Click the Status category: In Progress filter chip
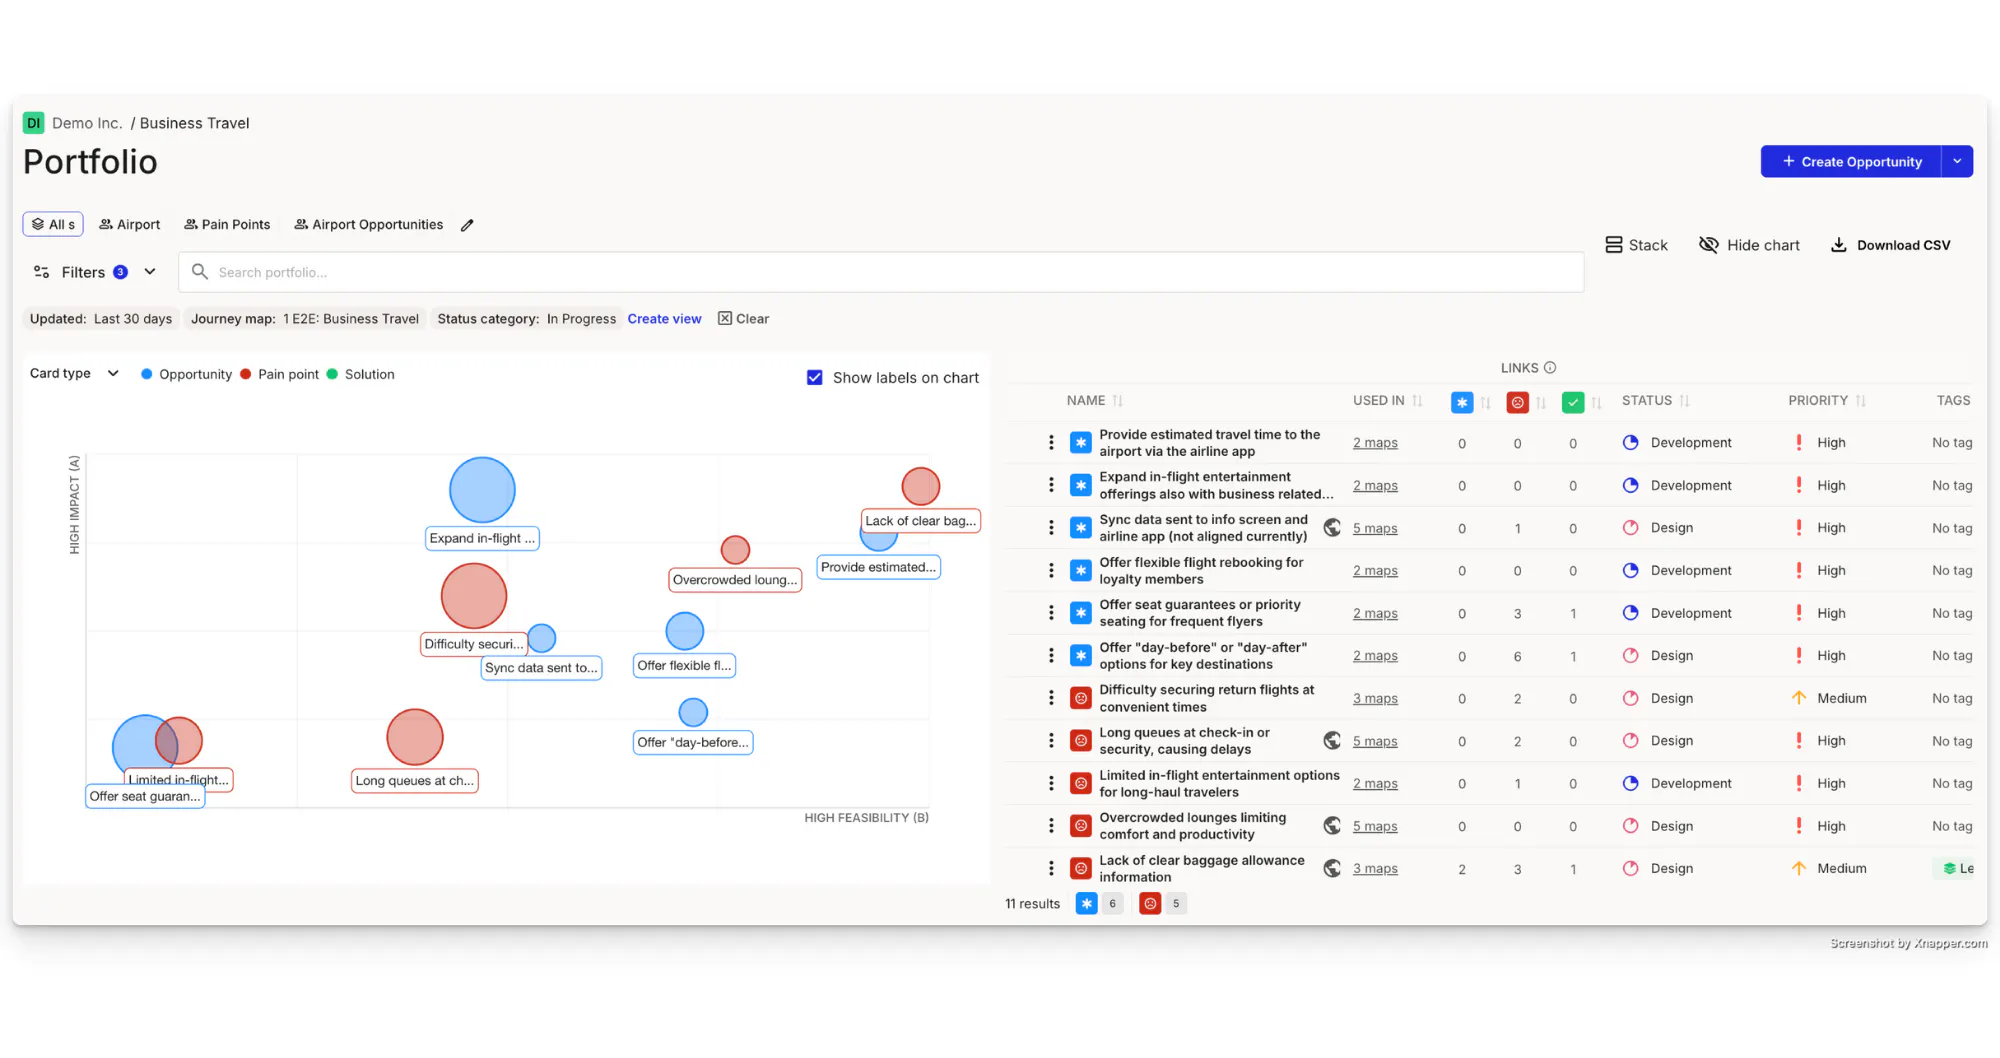The height and width of the screenshot is (1058, 2000). [526, 319]
